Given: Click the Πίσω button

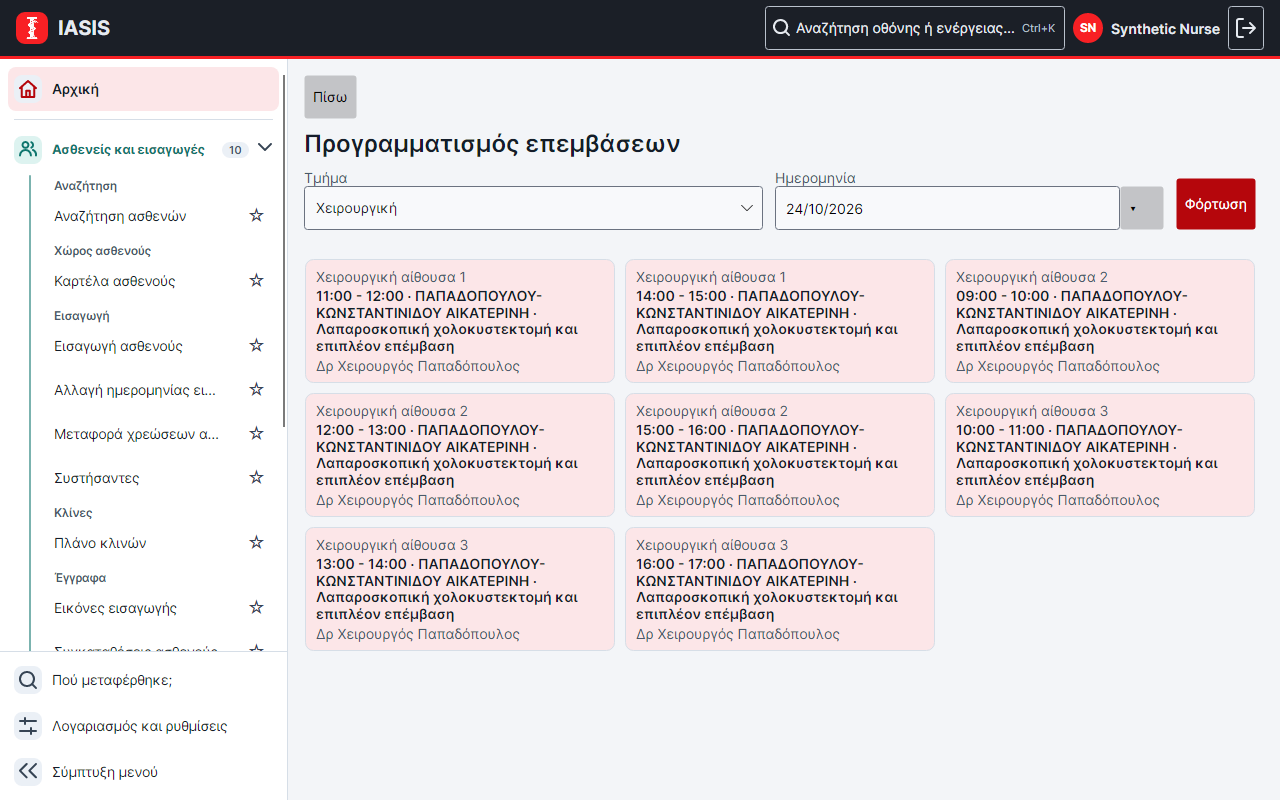Looking at the screenshot, I should click(x=330, y=97).
